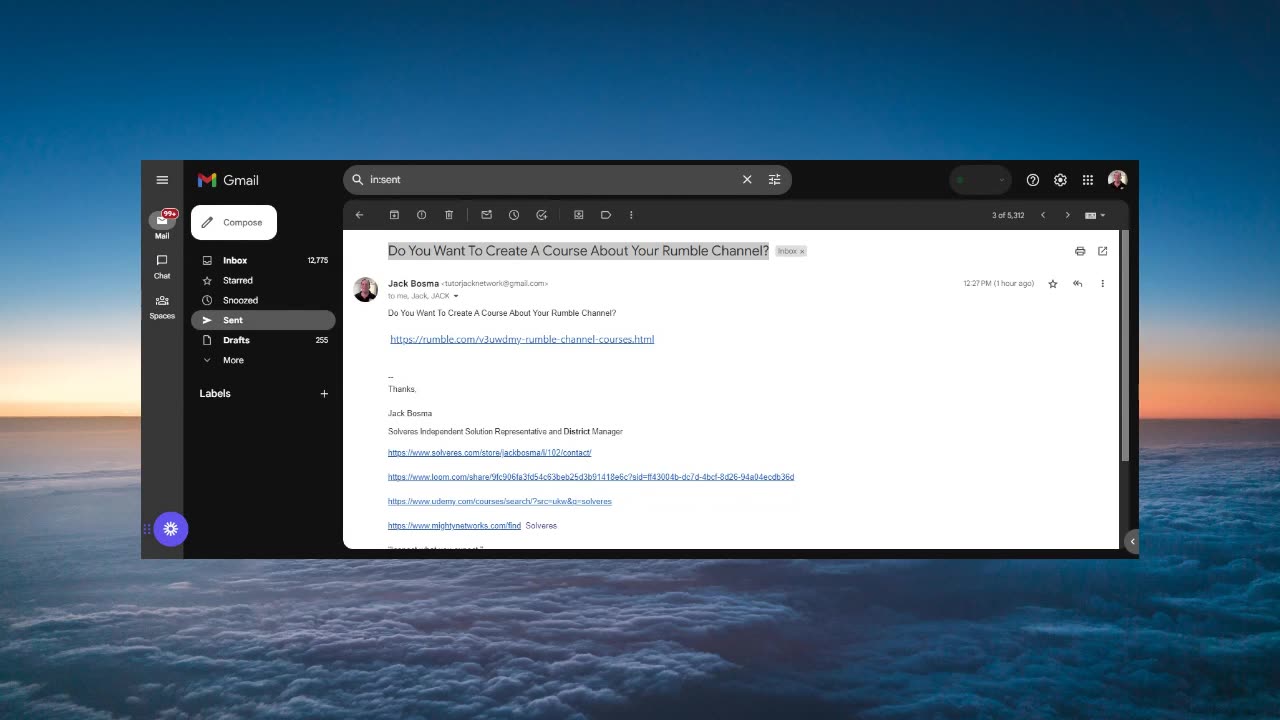The height and width of the screenshot is (720, 1280).
Task: Click the Compose button
Action: point(234,222)
